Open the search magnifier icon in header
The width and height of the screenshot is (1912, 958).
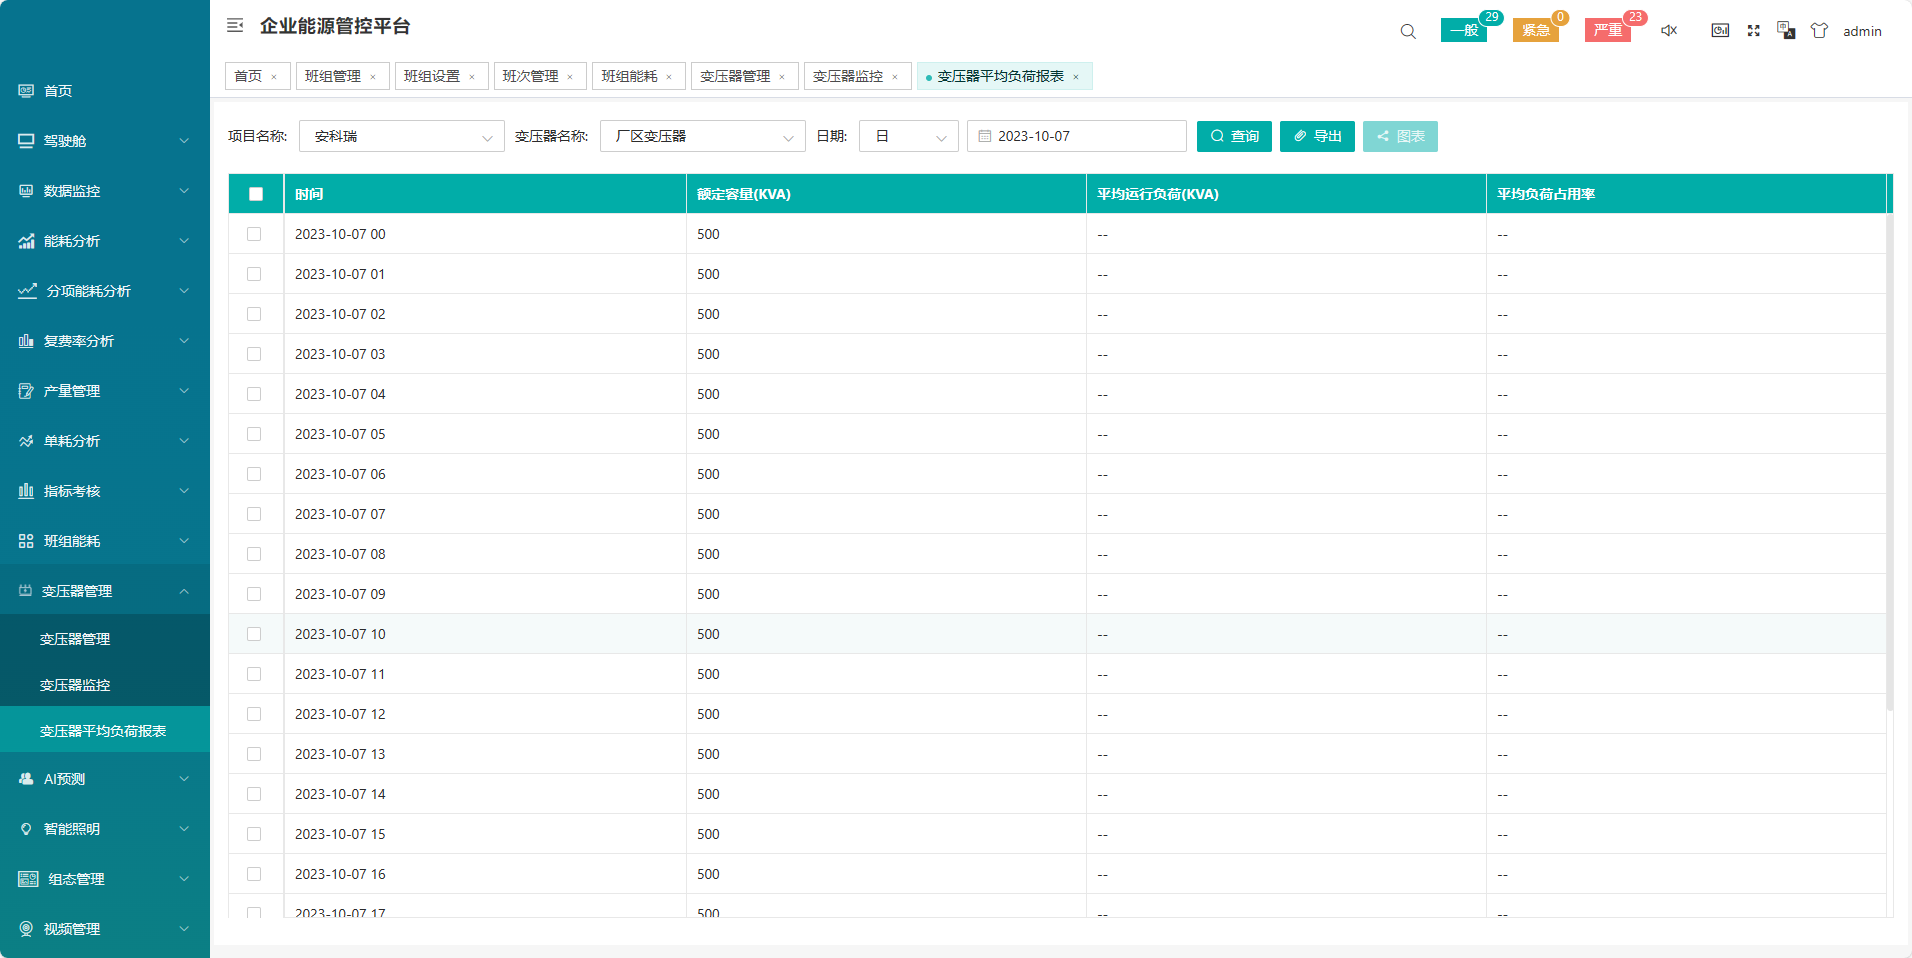[x=1408, y=31]
